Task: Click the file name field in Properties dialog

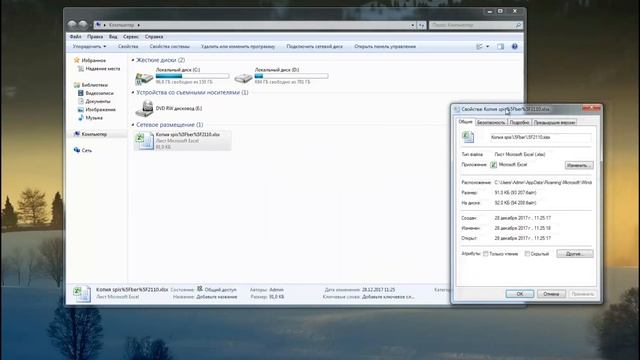Action: point(540,138)
